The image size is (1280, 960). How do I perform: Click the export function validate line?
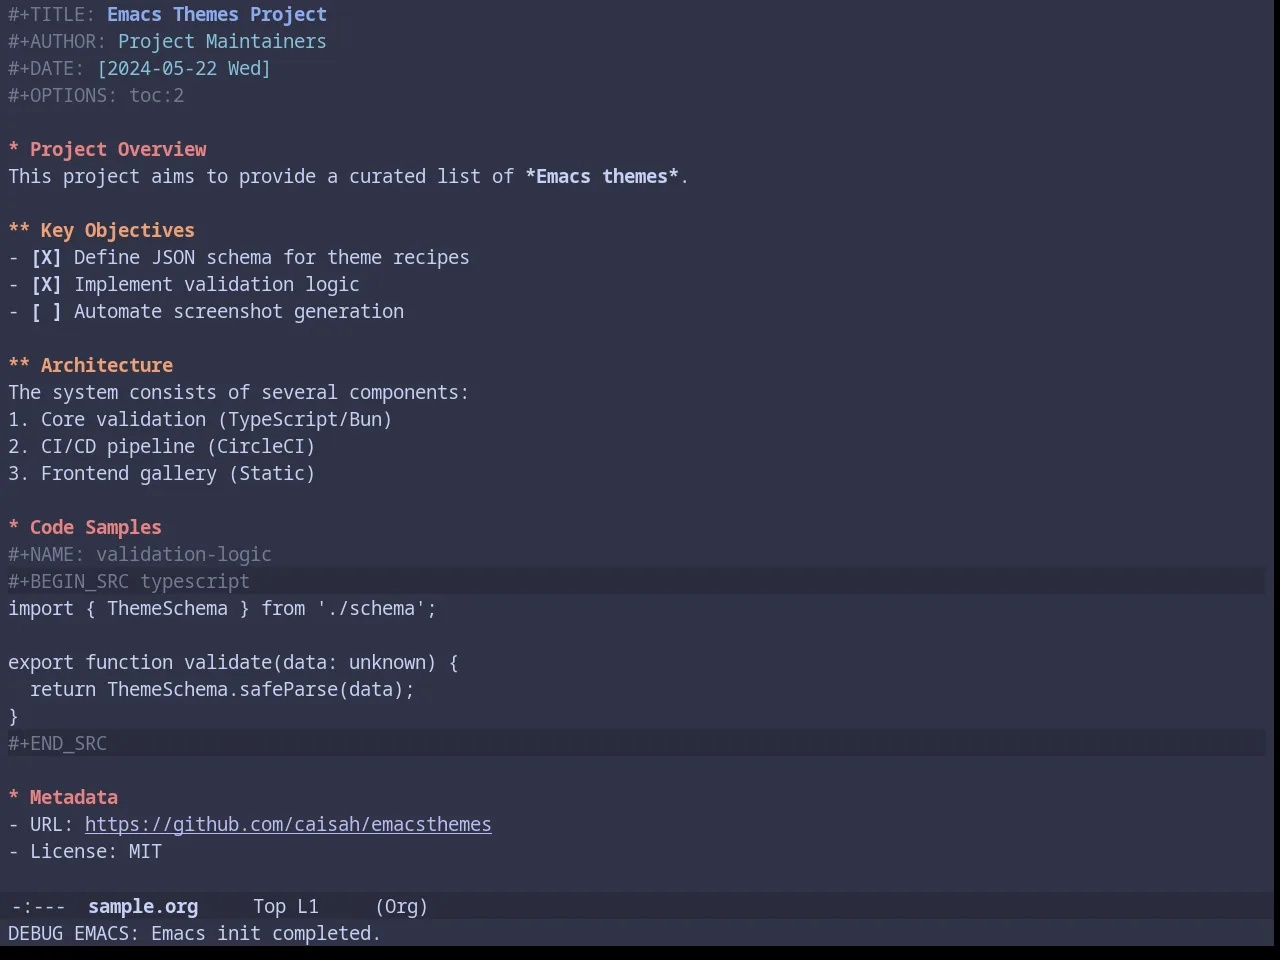coord(233,663)
